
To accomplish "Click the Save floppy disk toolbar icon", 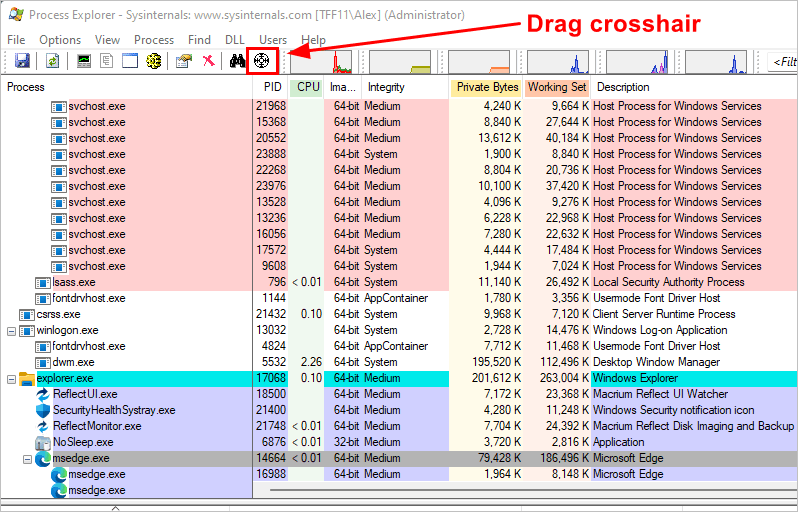I will [x=22, y=61].
